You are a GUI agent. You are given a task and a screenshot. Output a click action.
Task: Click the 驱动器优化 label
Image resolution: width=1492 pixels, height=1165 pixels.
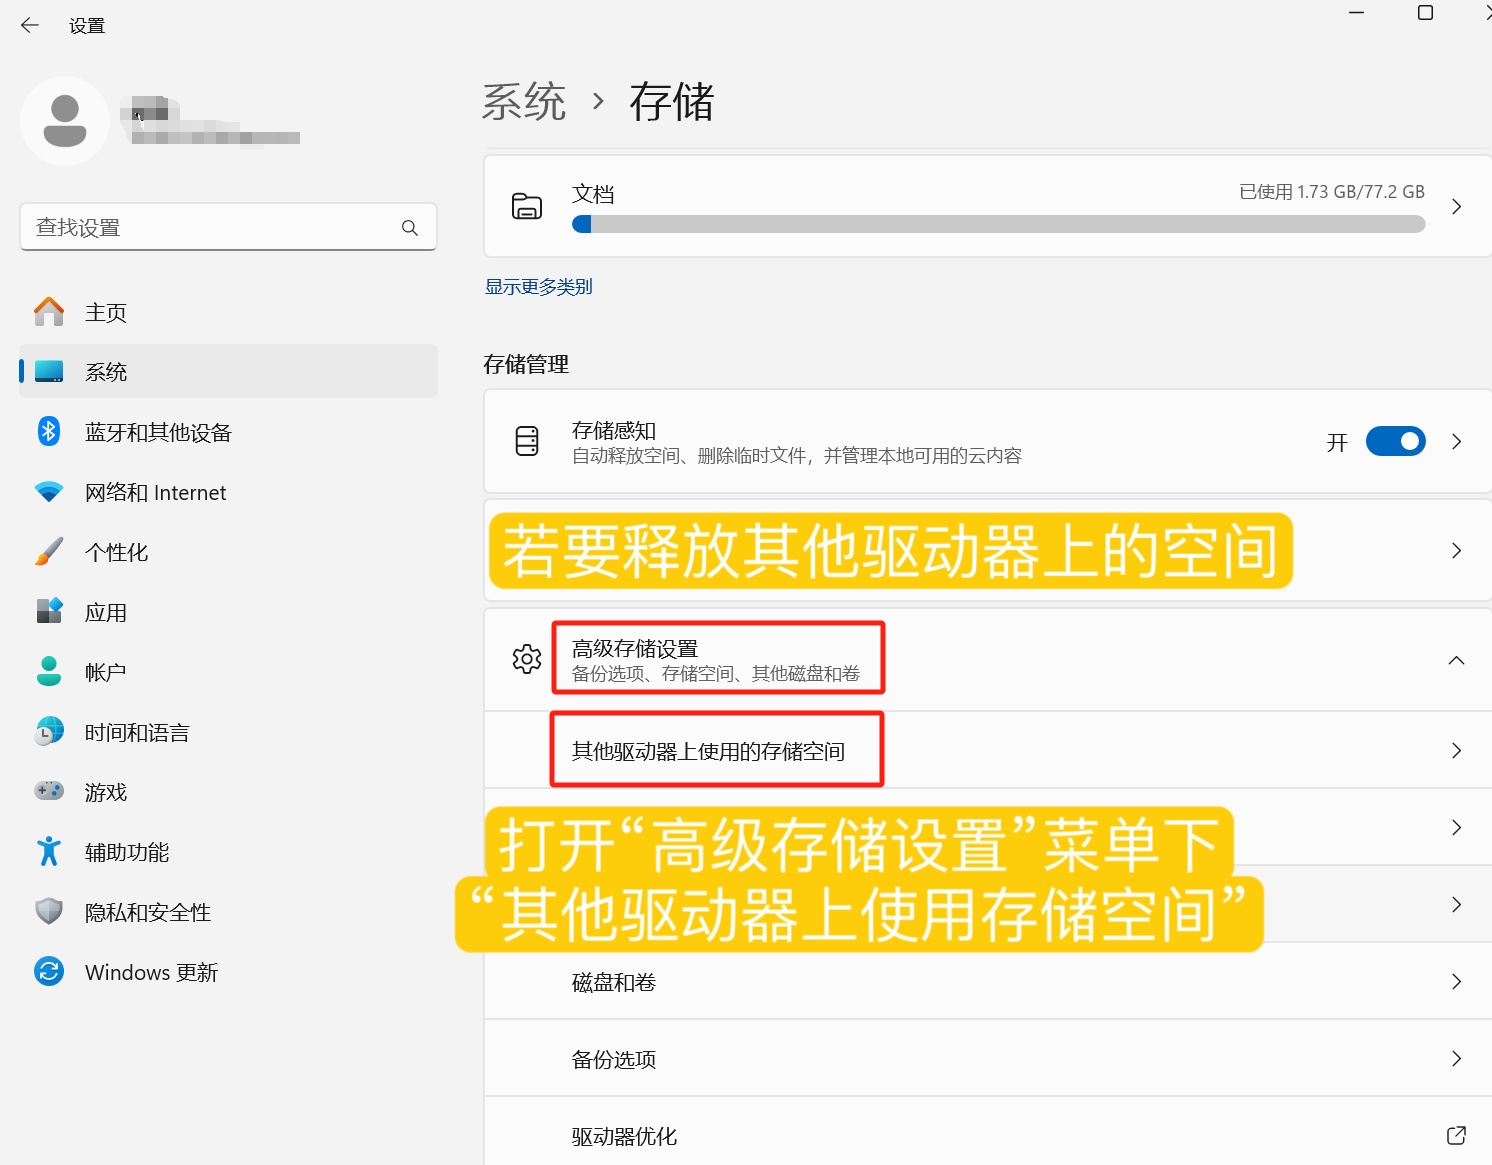point(624,1136)
